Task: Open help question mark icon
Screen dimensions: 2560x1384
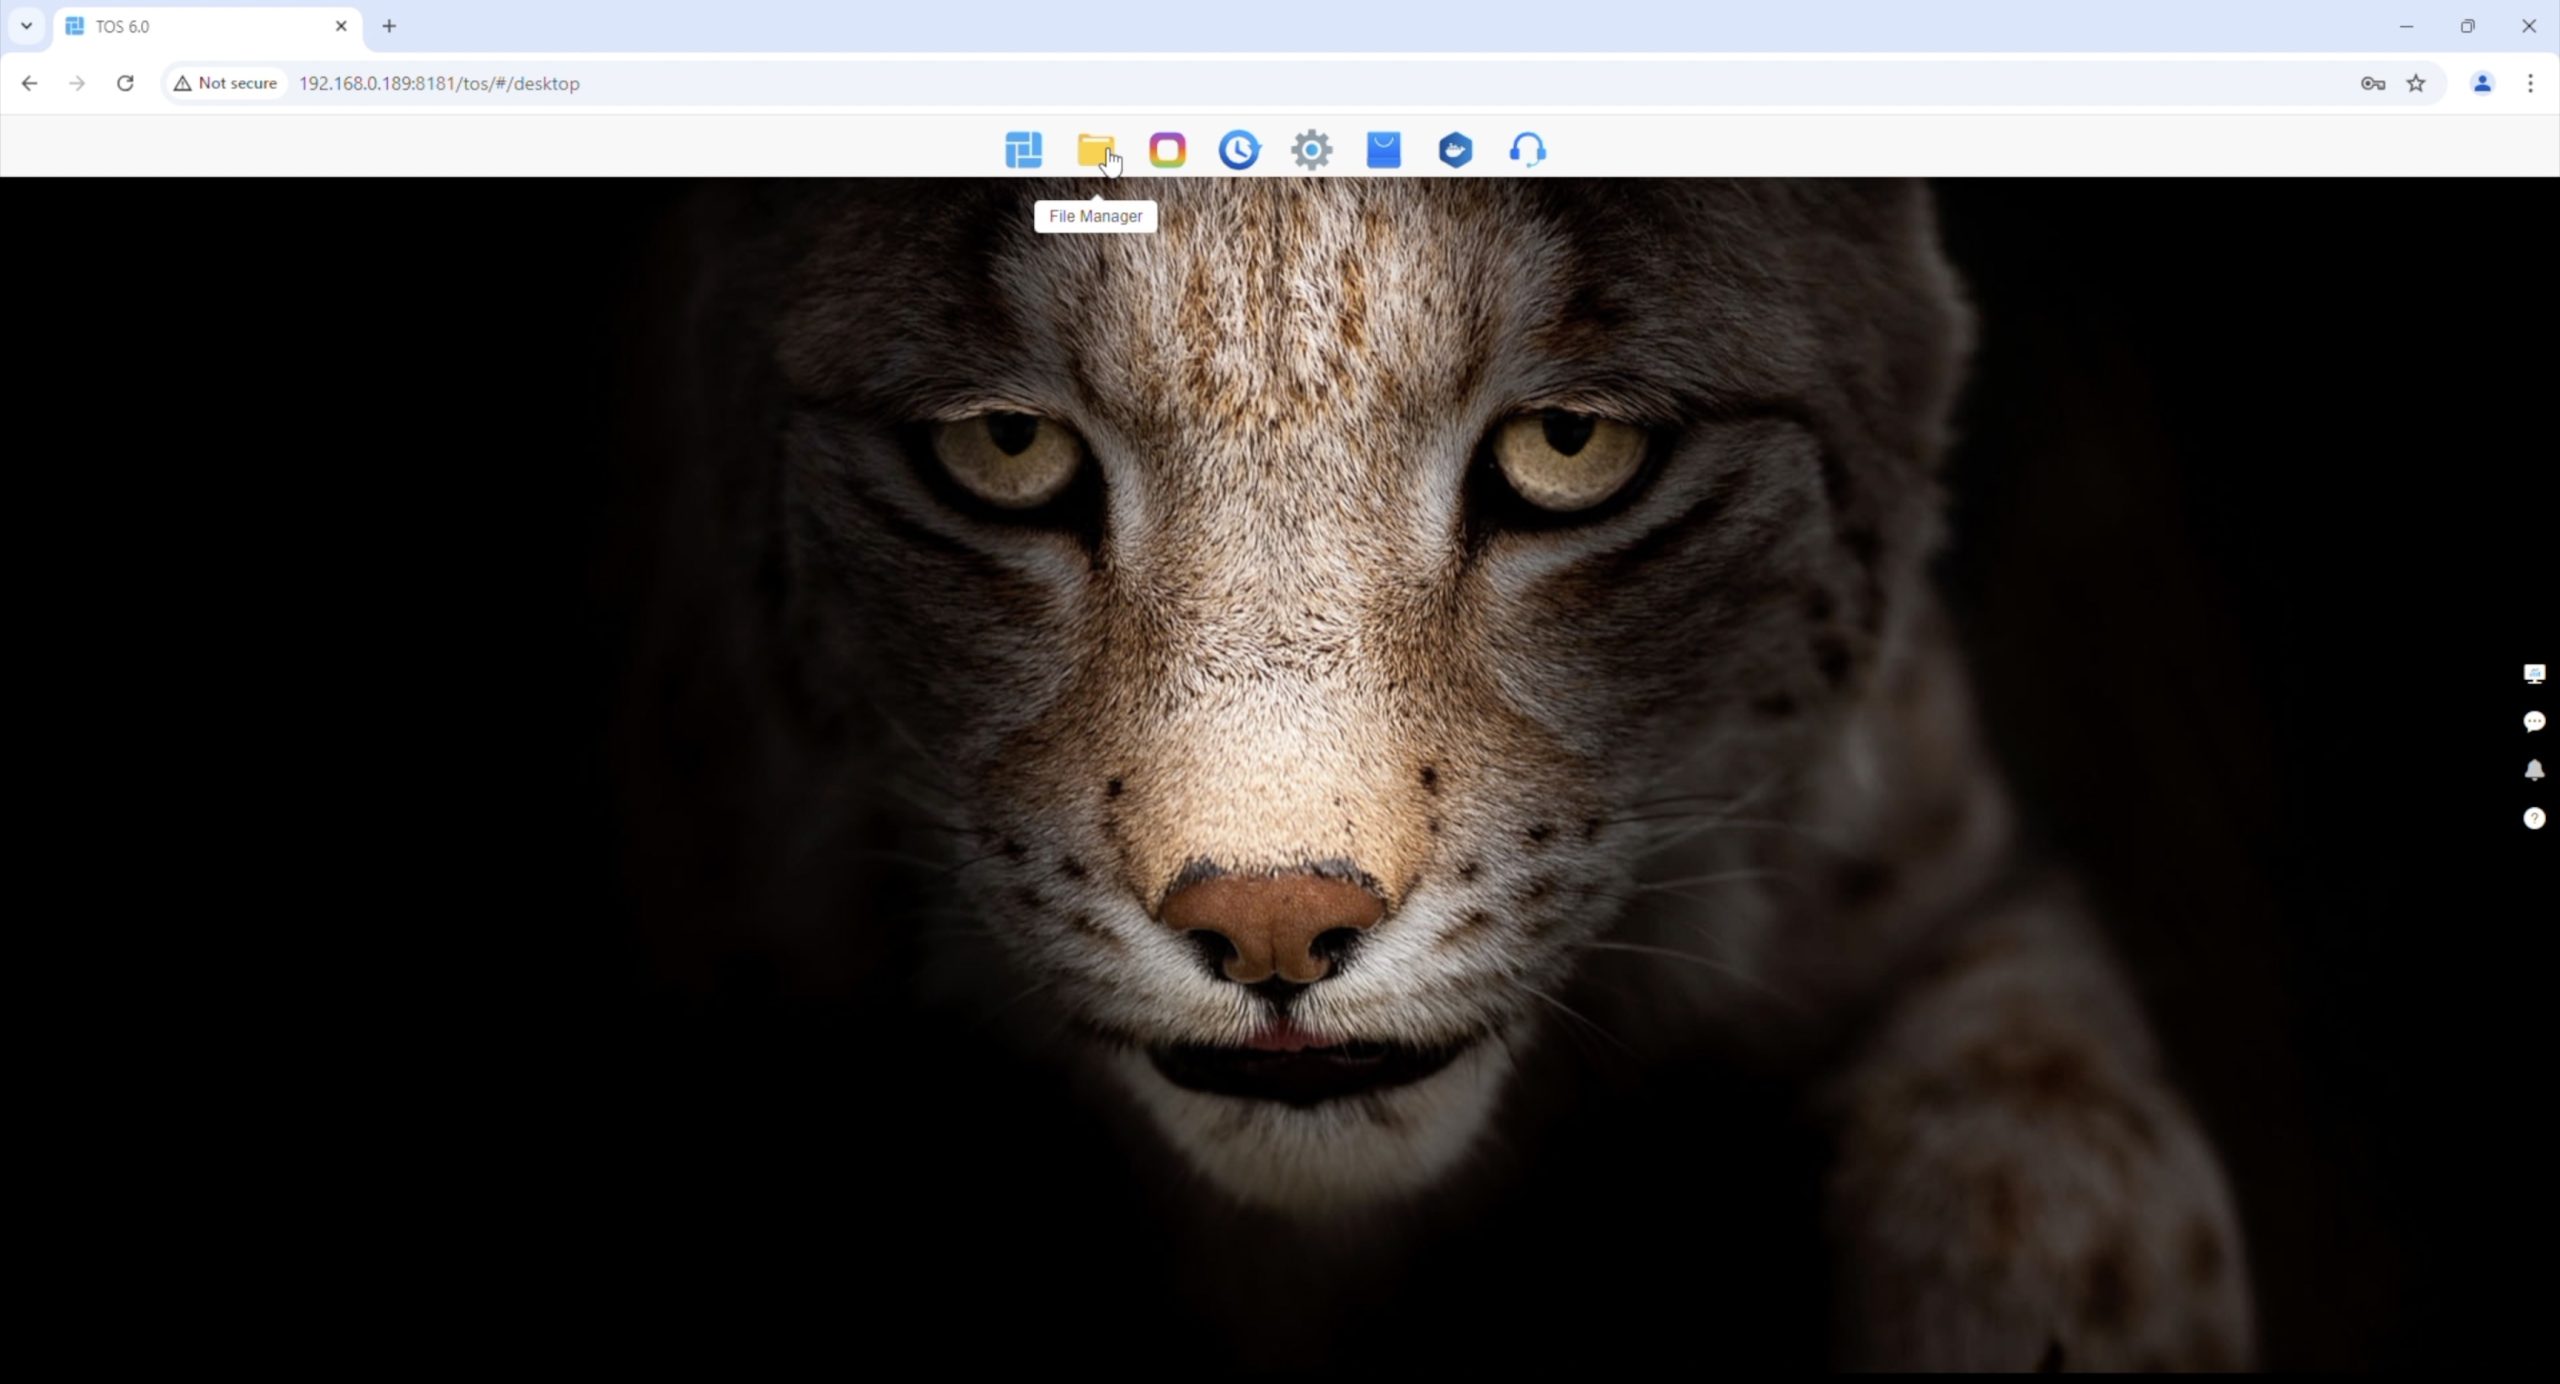Action: 2533,818
